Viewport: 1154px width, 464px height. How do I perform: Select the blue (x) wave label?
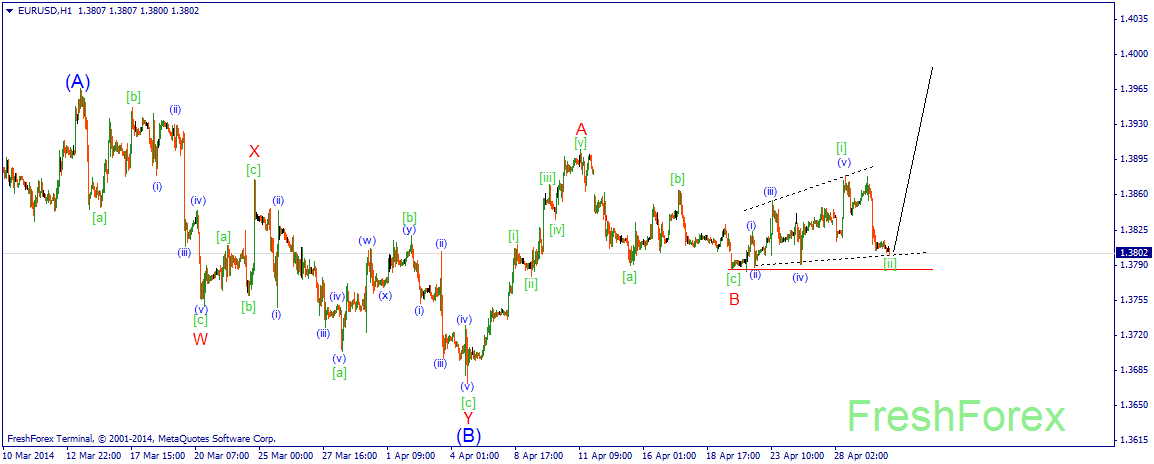coord(385,295)
